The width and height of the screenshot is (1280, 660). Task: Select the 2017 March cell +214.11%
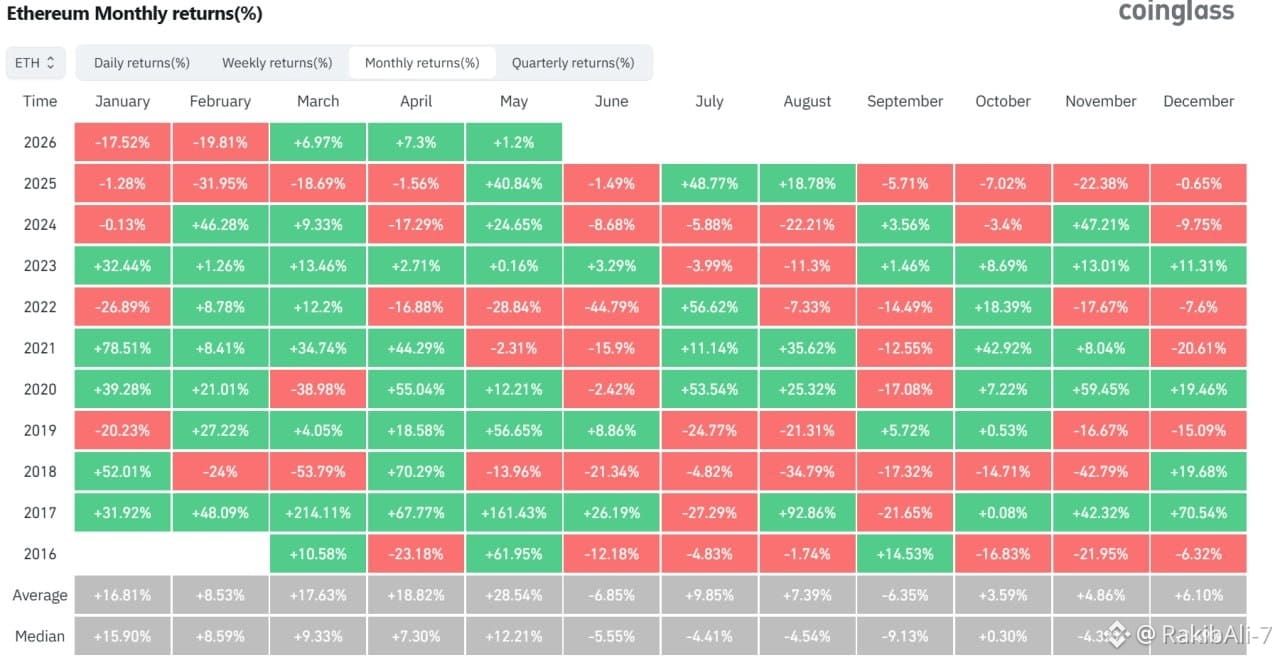pos(318,513)
